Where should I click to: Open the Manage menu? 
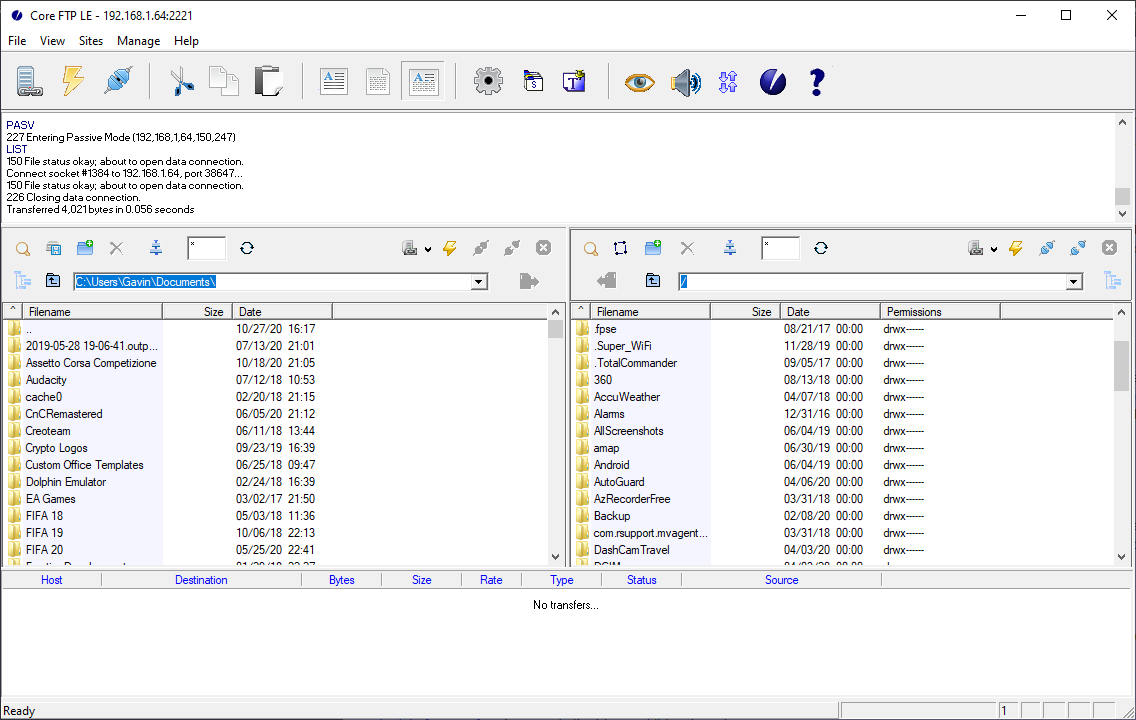pos(138,41)
